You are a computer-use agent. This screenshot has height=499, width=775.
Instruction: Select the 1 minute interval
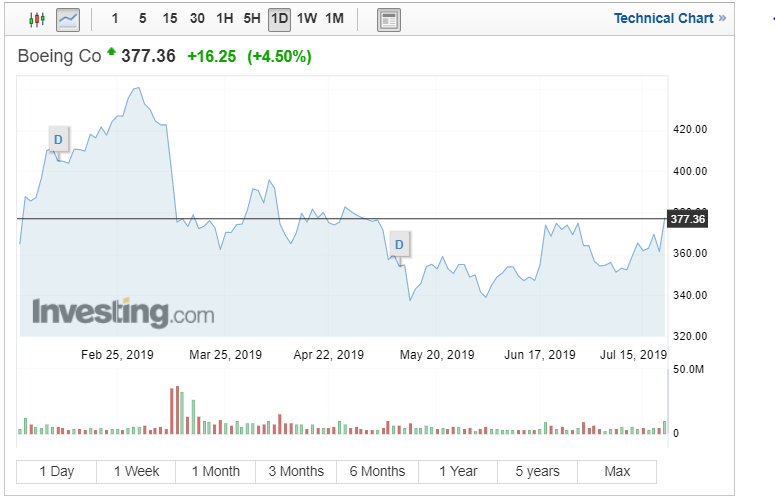click(115, 19)
